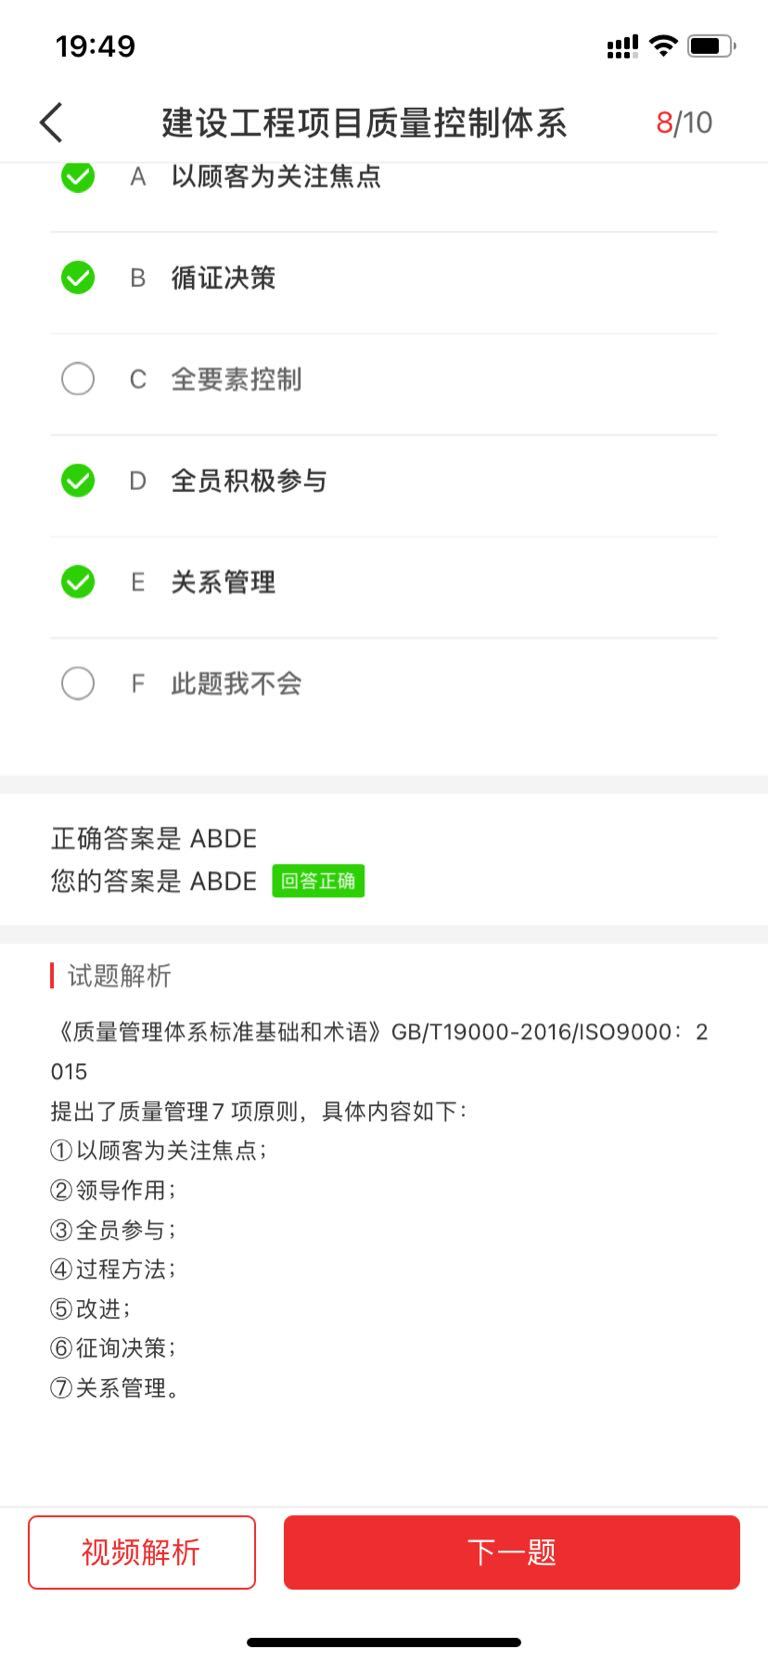Tap the 19:49 clock in status bar
This screenshot has height=1662, width=768.
tap(95, 46)
